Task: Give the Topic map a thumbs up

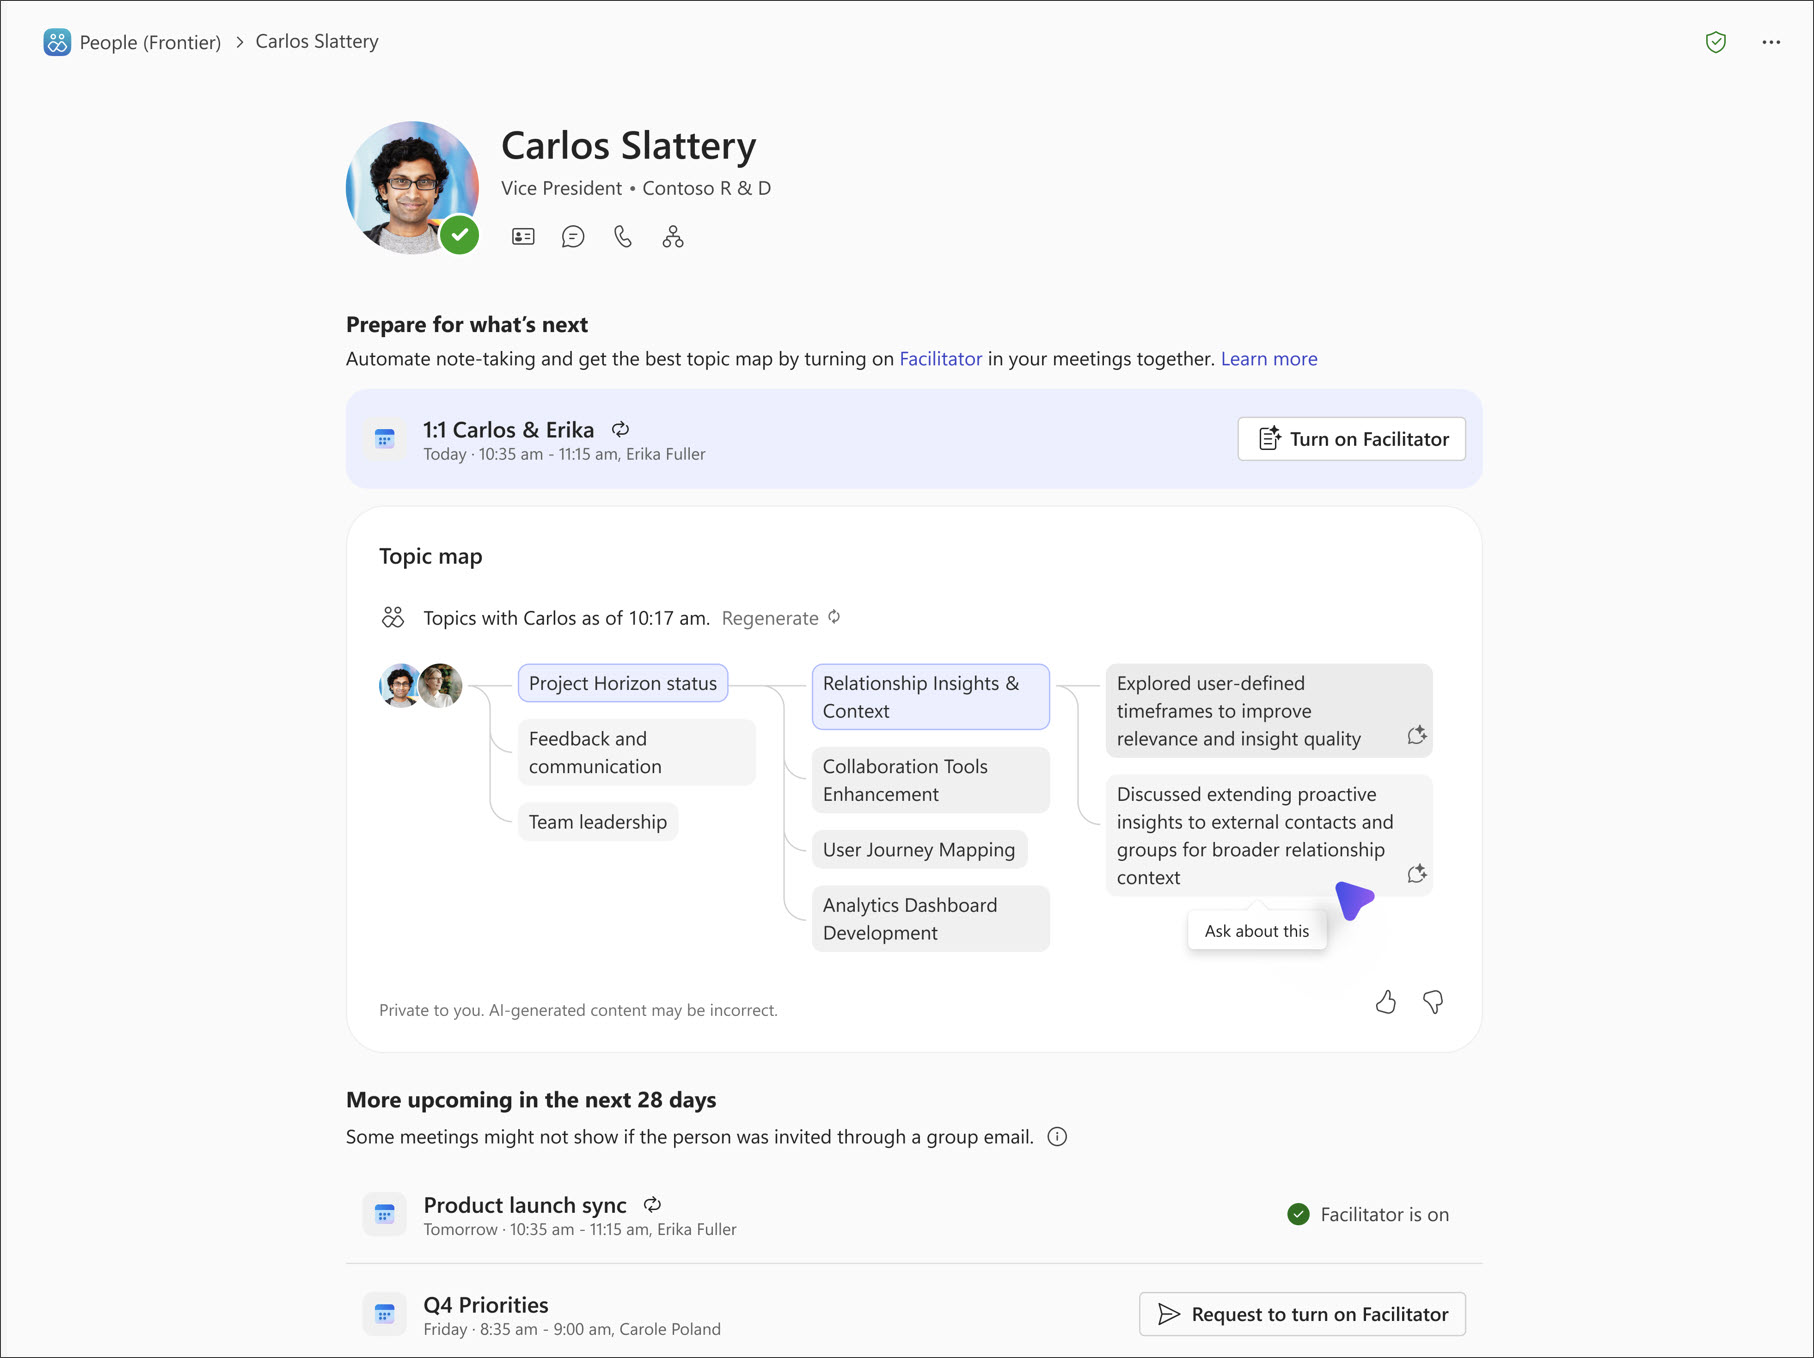Action: click(1386, 1003)
